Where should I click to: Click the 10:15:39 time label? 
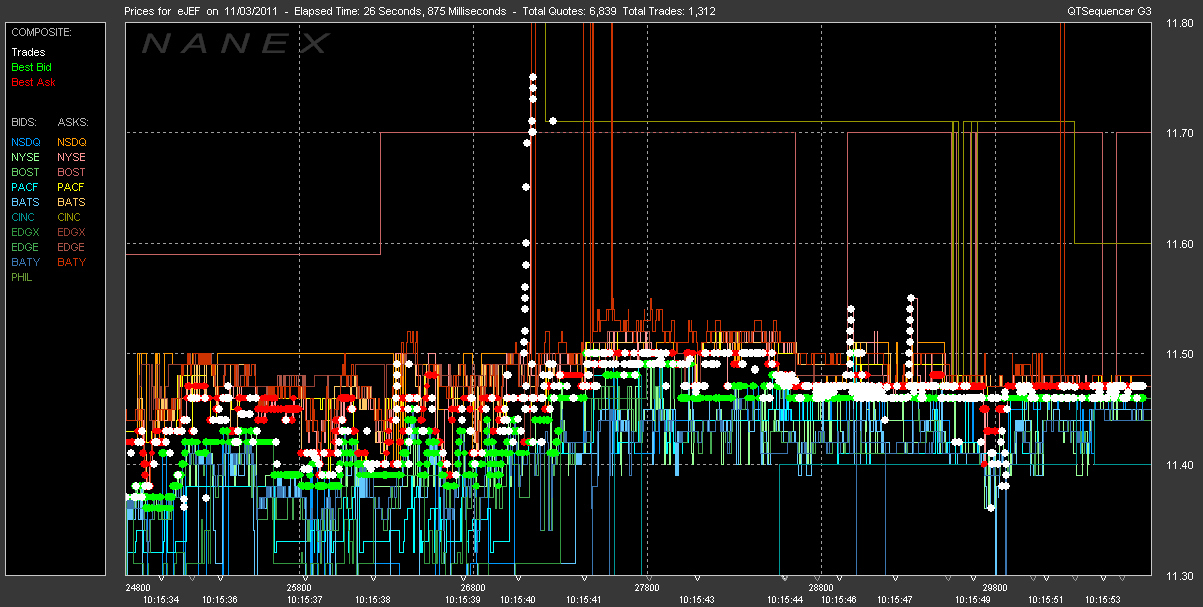(x=463, y=600)
